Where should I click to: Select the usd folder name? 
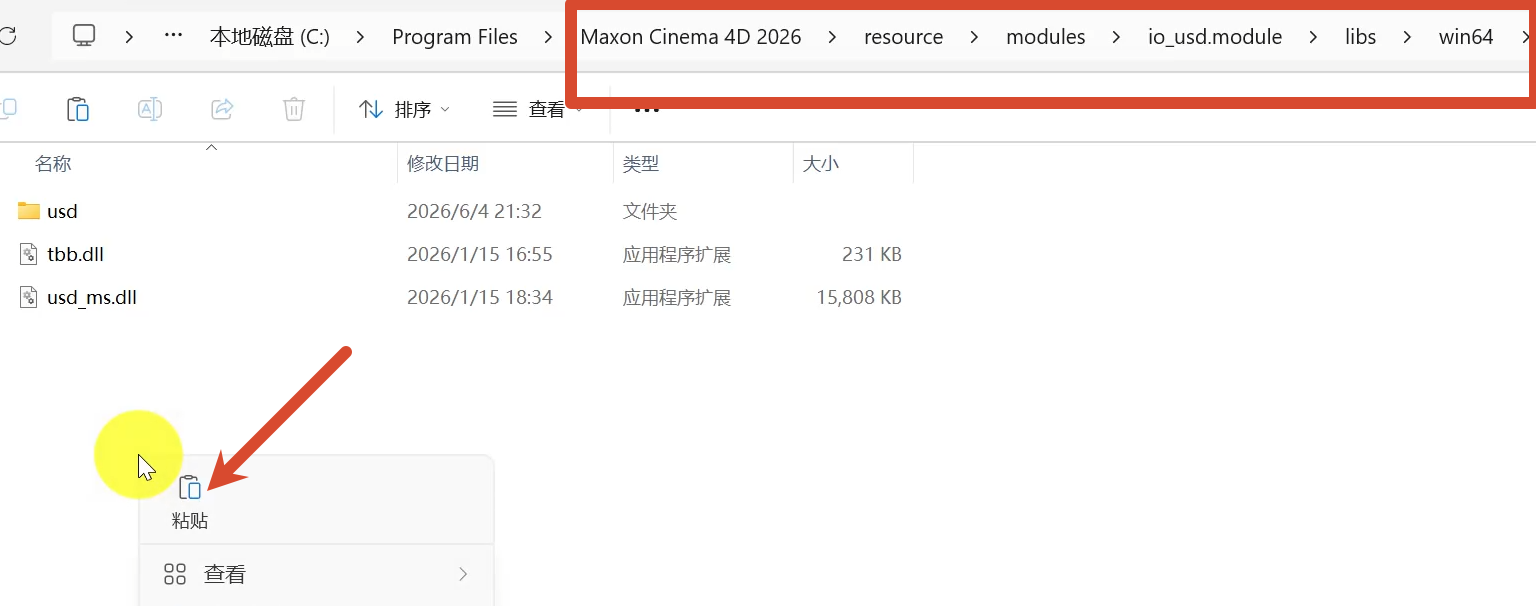[62, 211]
